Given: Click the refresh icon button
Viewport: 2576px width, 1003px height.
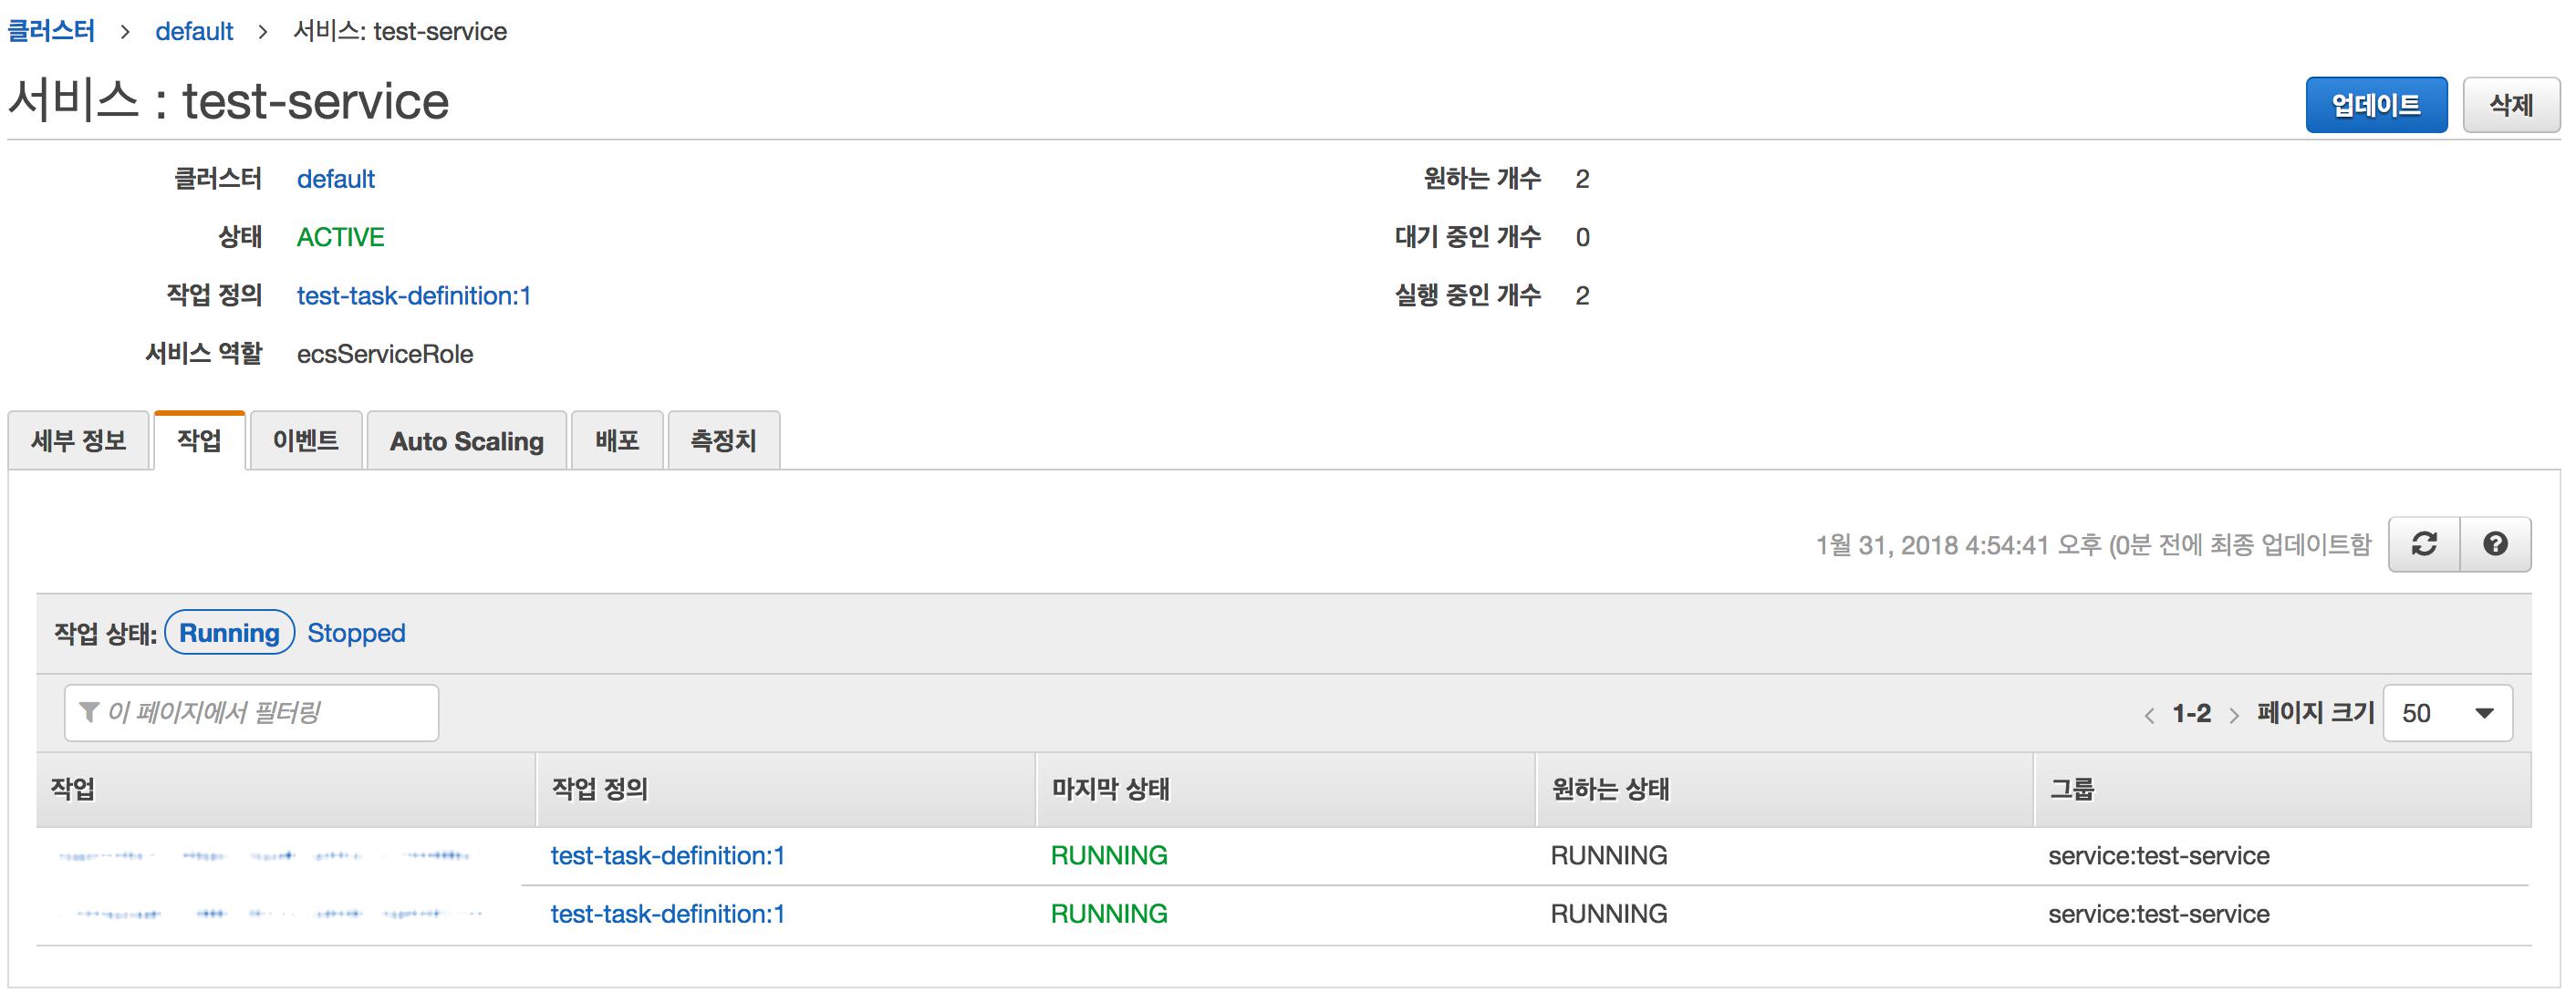Looking at the screenshot, I should [2423, 544].
